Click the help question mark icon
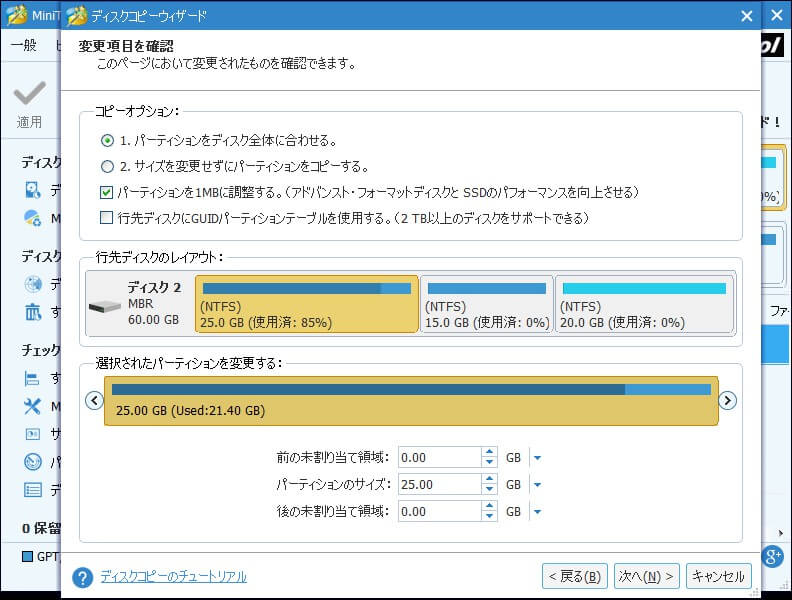Viewport: 792px width, 600px height. tap(82, 577)
